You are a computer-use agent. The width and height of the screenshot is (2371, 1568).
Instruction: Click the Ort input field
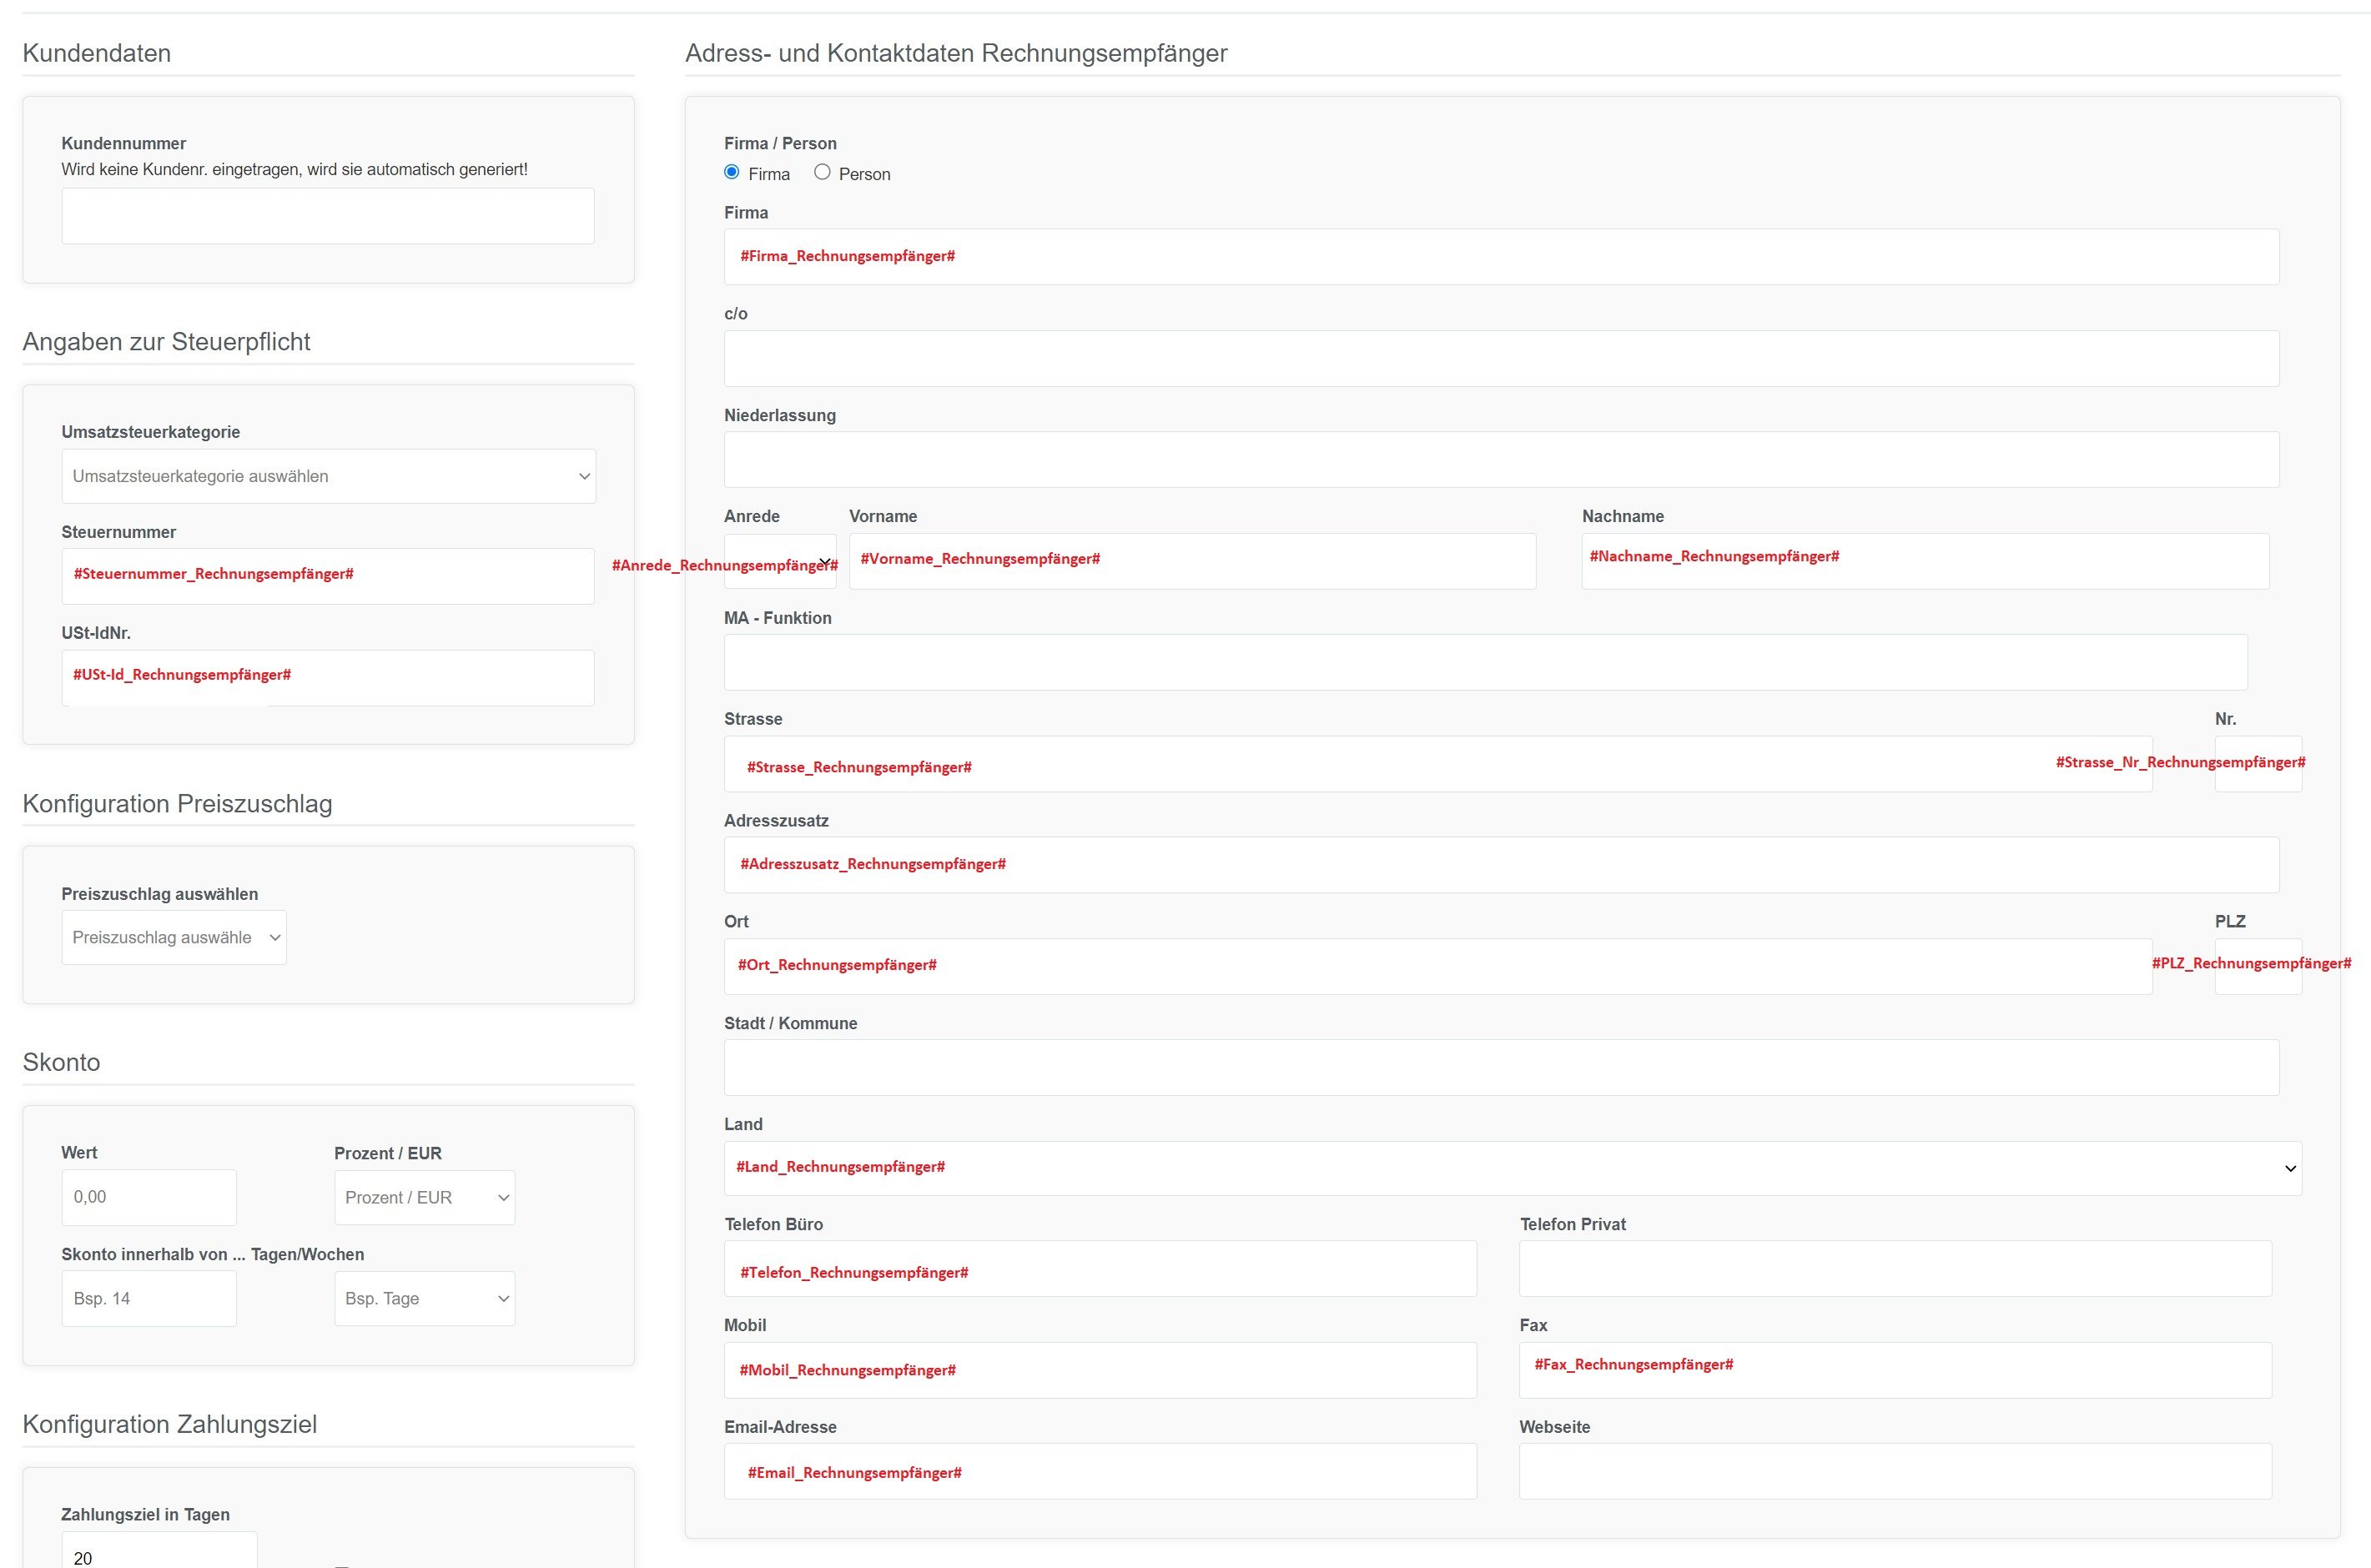[1438, 966]
